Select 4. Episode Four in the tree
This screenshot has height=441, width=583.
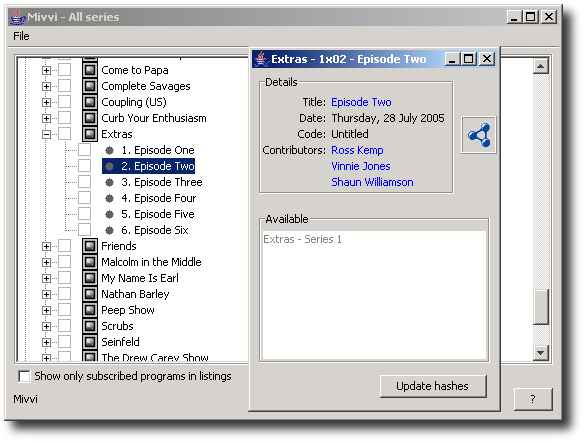tap(158, 198)
